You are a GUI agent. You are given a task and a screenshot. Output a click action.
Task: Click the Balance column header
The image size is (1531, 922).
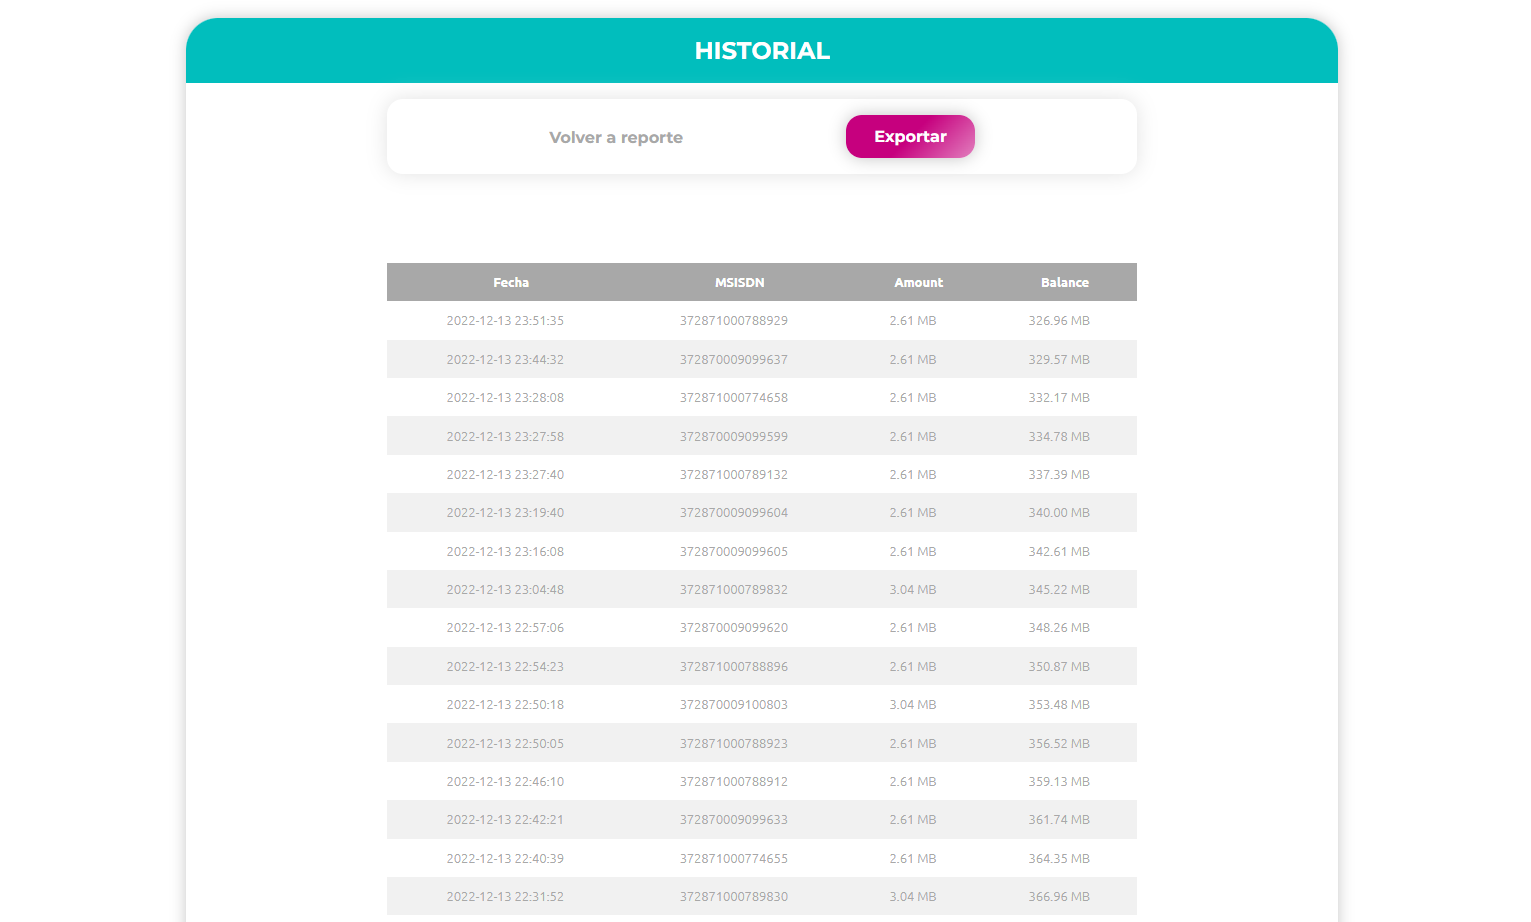point(1064,283)
